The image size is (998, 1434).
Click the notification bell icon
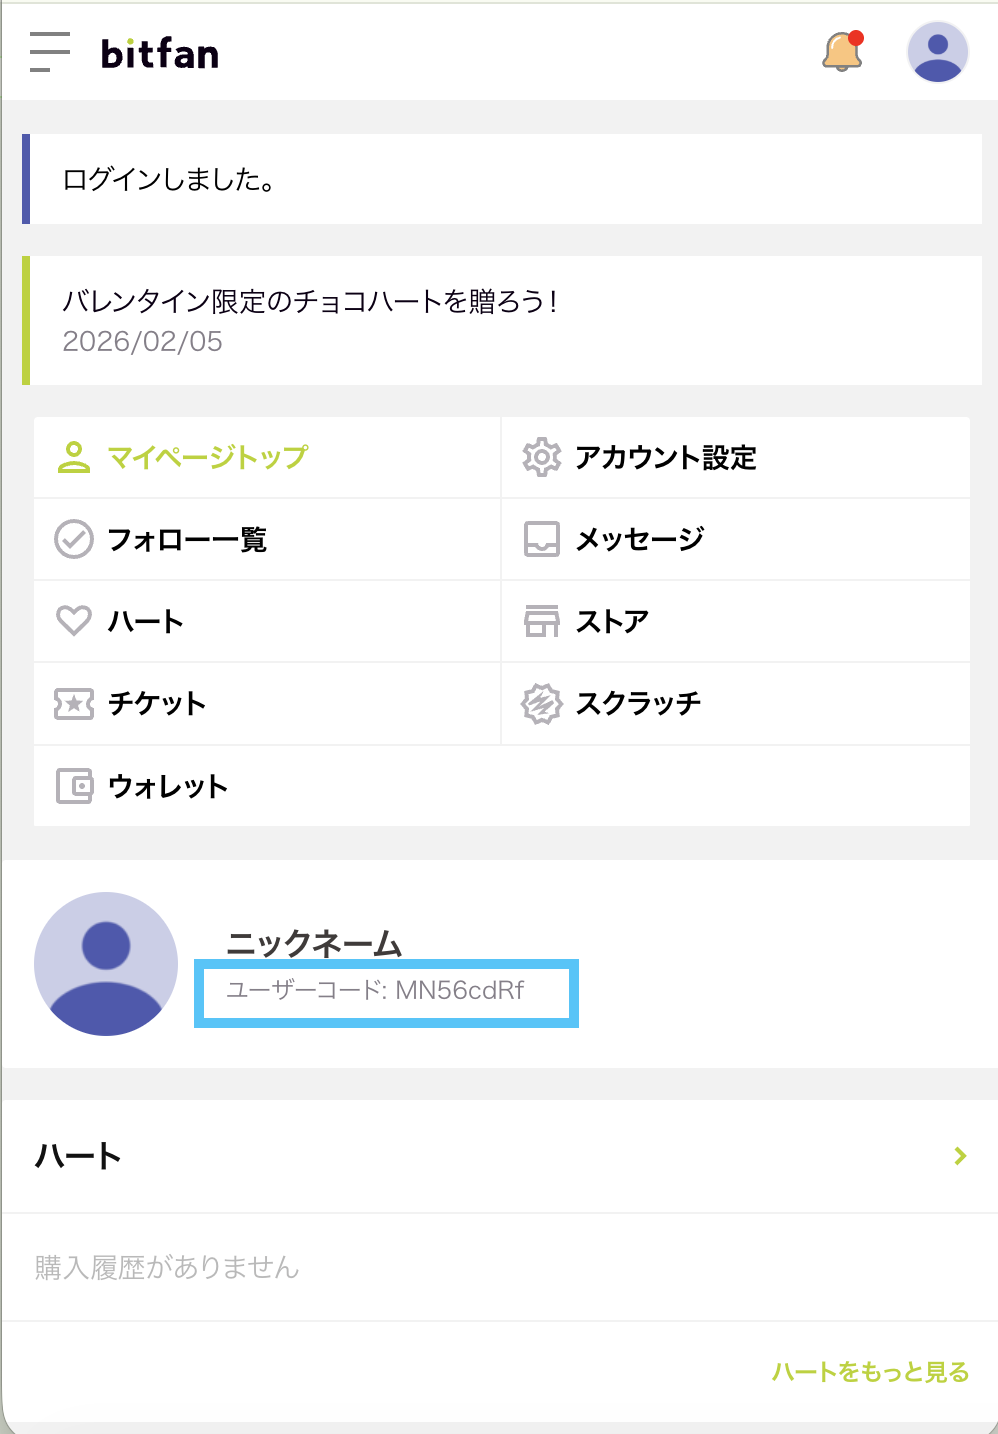tap(842, 52)
